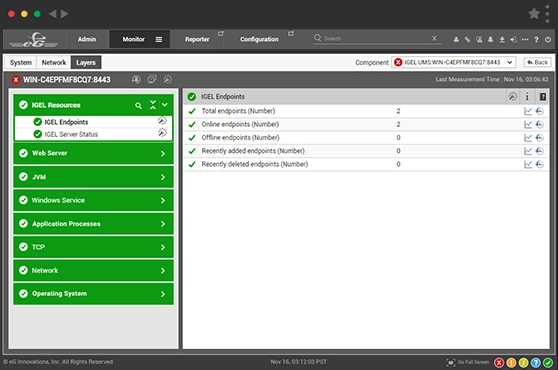View history for Offline endpoints row

pos(539,138)
